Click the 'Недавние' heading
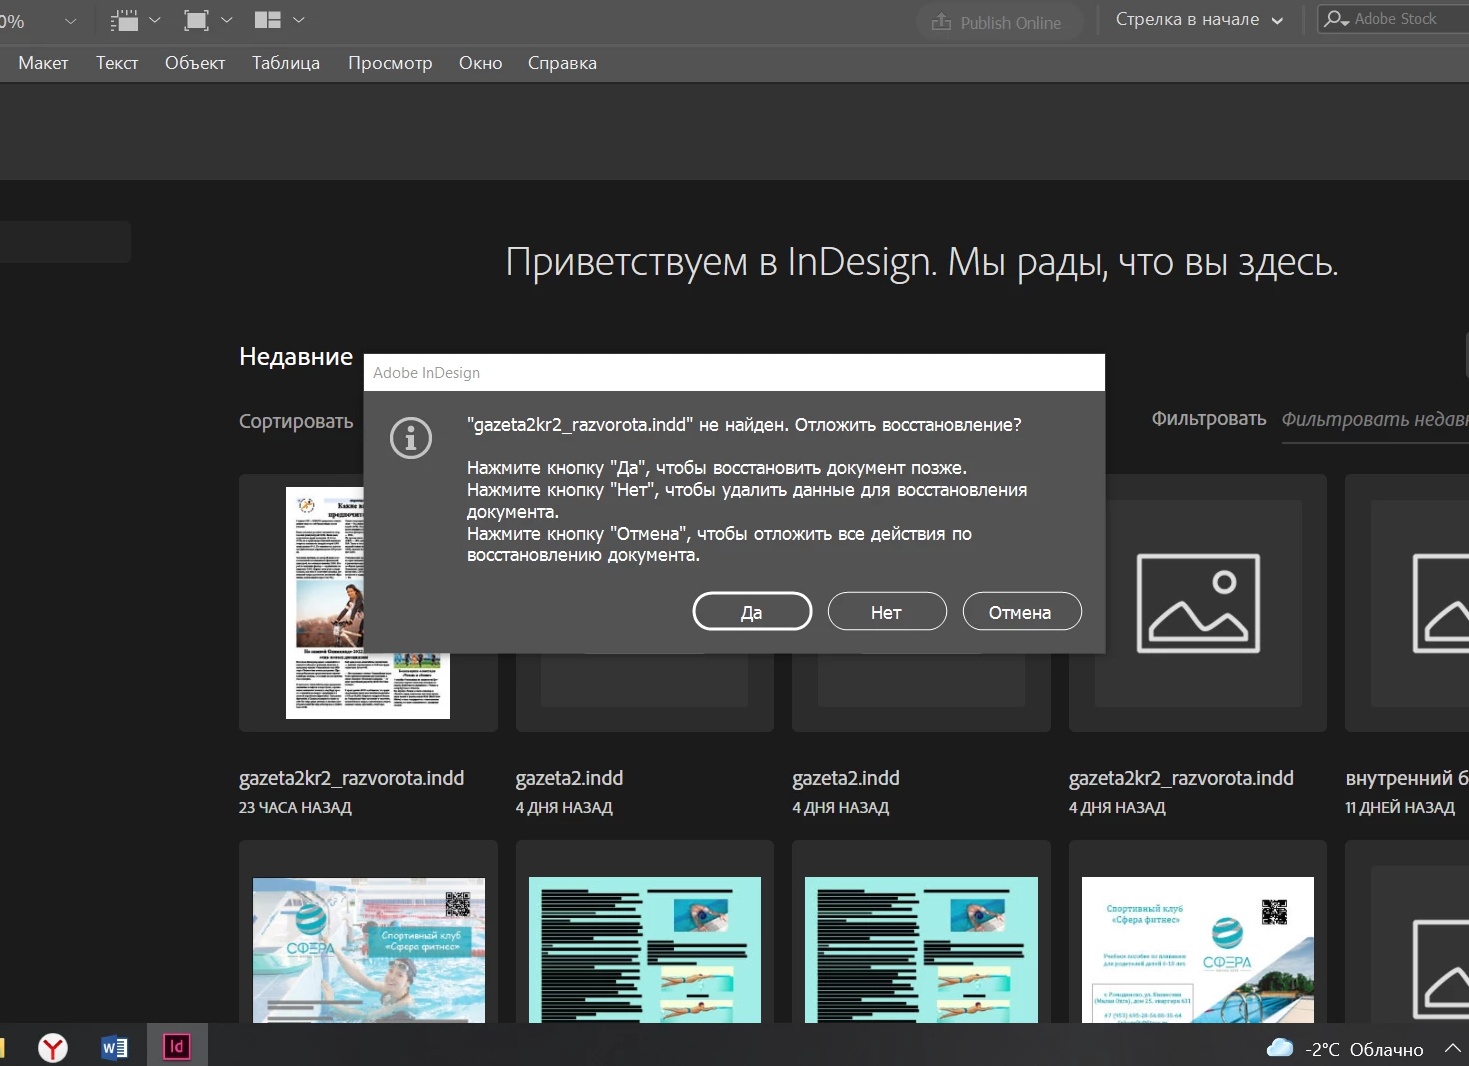The height and width of the screenshot is (1066, 1469). pos(296,357)
